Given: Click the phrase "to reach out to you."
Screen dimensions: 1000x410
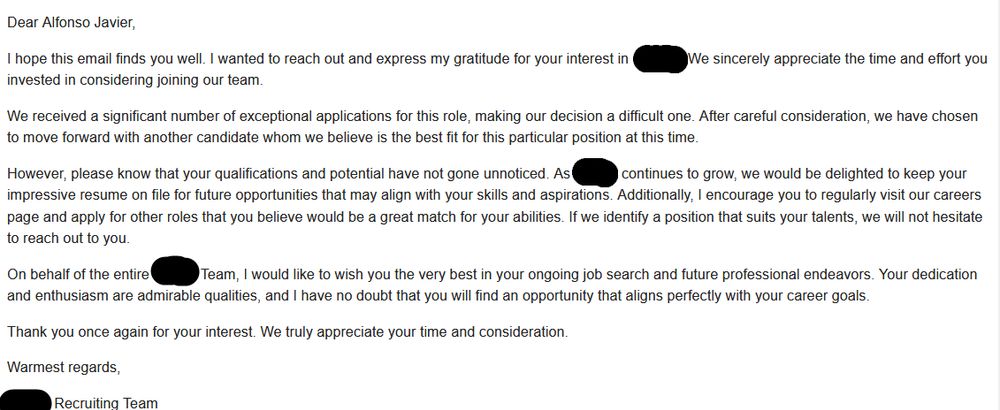Looking at the screenshot, I should [x=68, y=239].
